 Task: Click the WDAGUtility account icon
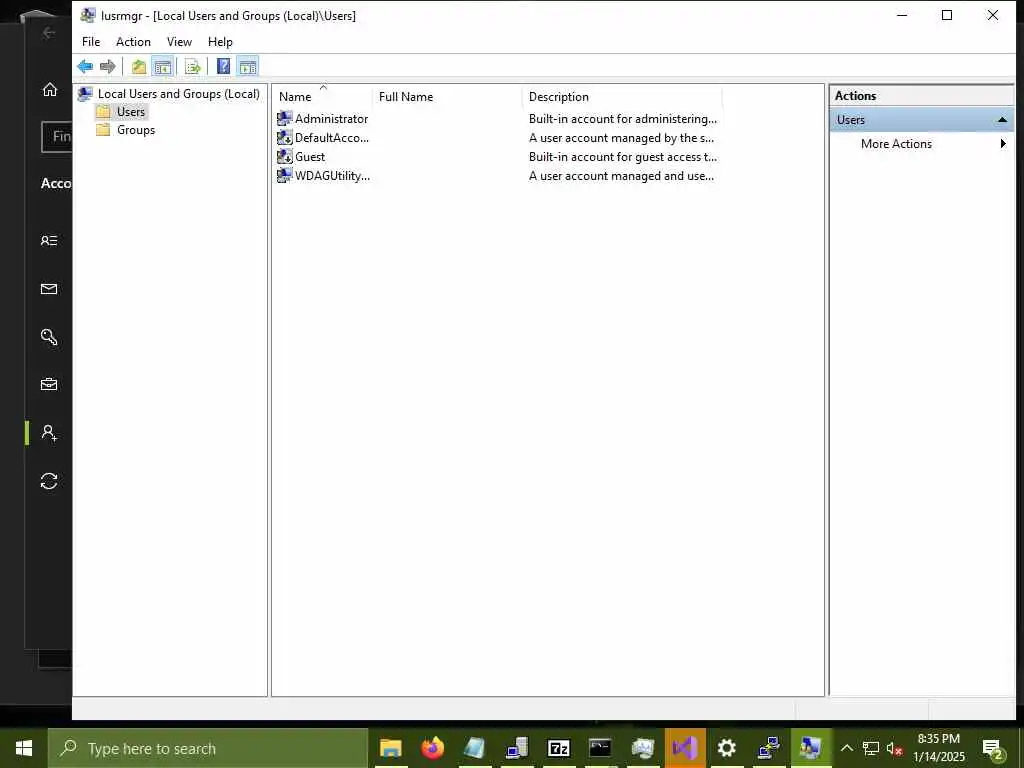coord(285,176)
